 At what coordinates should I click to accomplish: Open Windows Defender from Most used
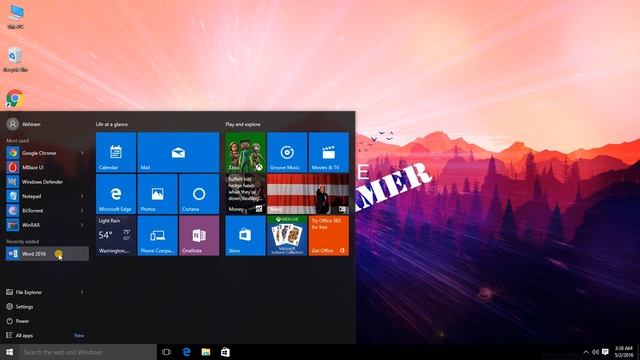tap(47, 182)
